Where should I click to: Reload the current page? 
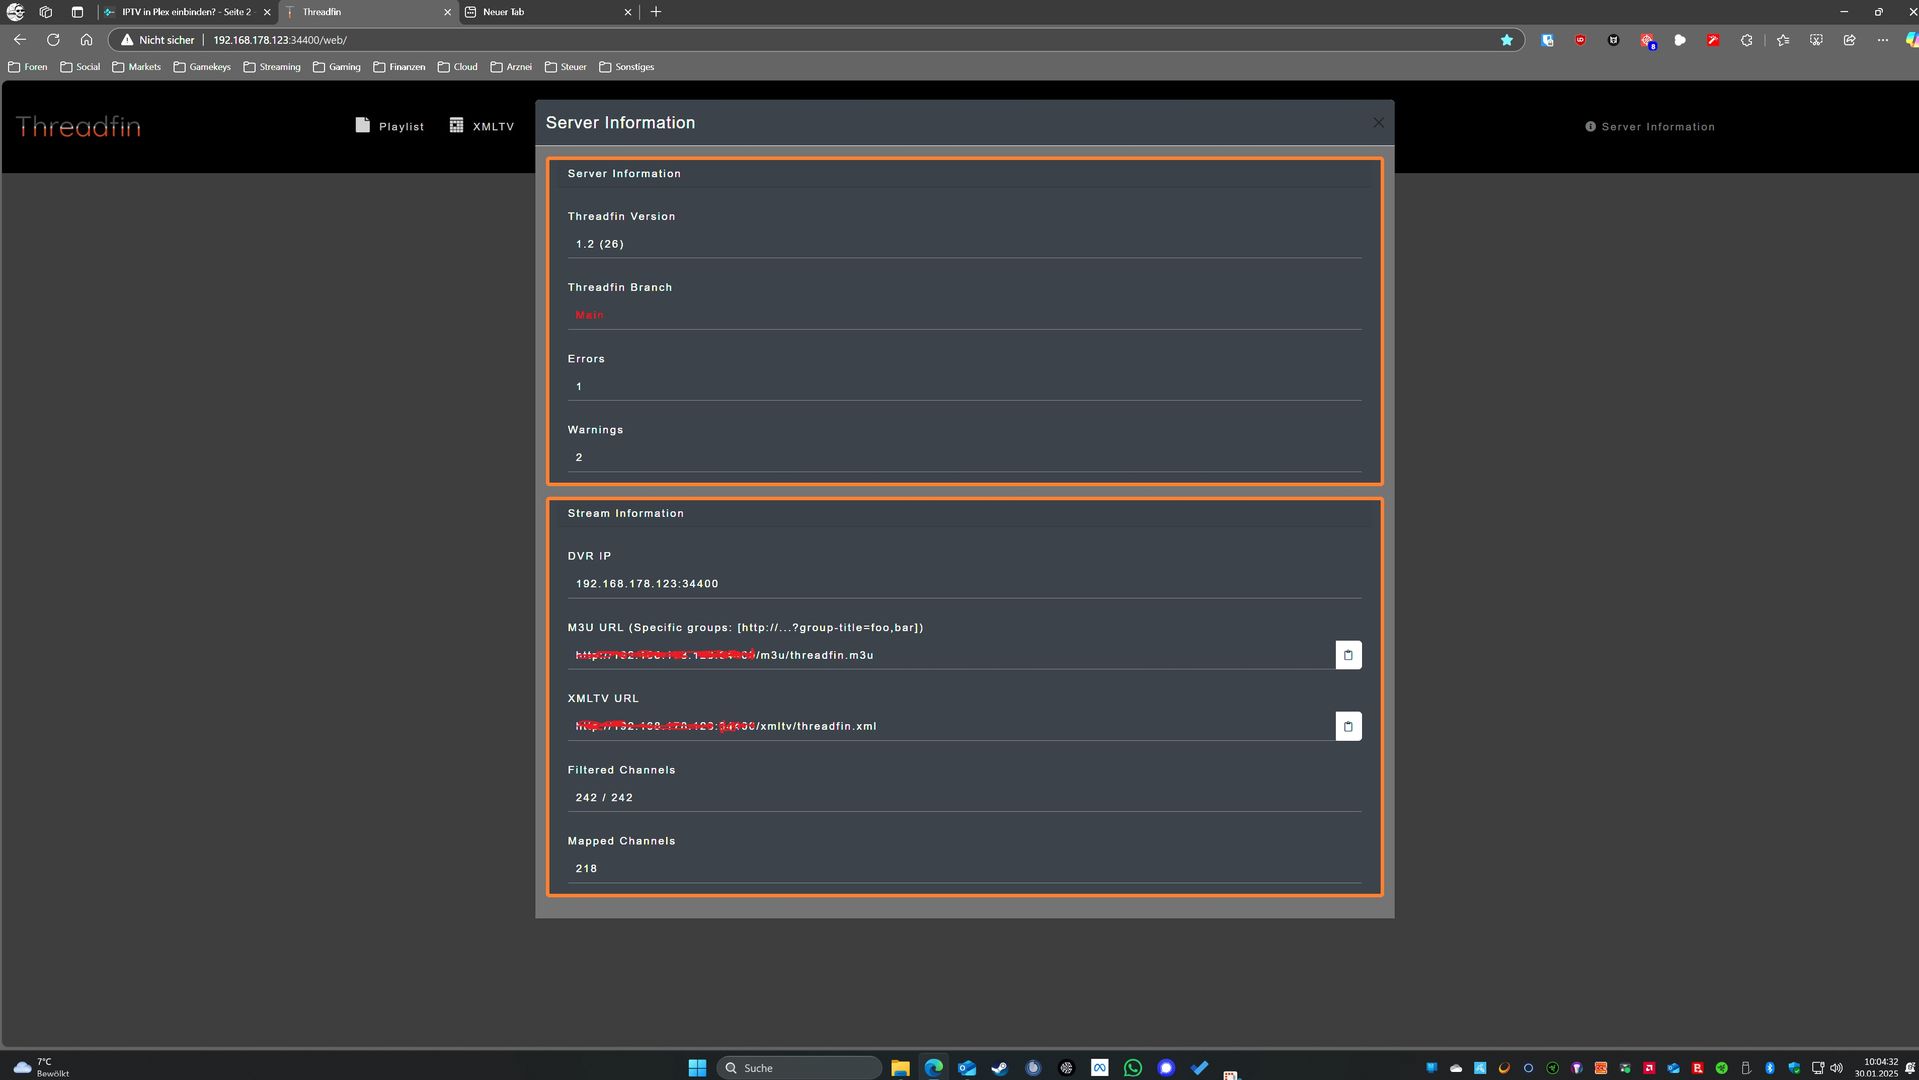(53, 40)
